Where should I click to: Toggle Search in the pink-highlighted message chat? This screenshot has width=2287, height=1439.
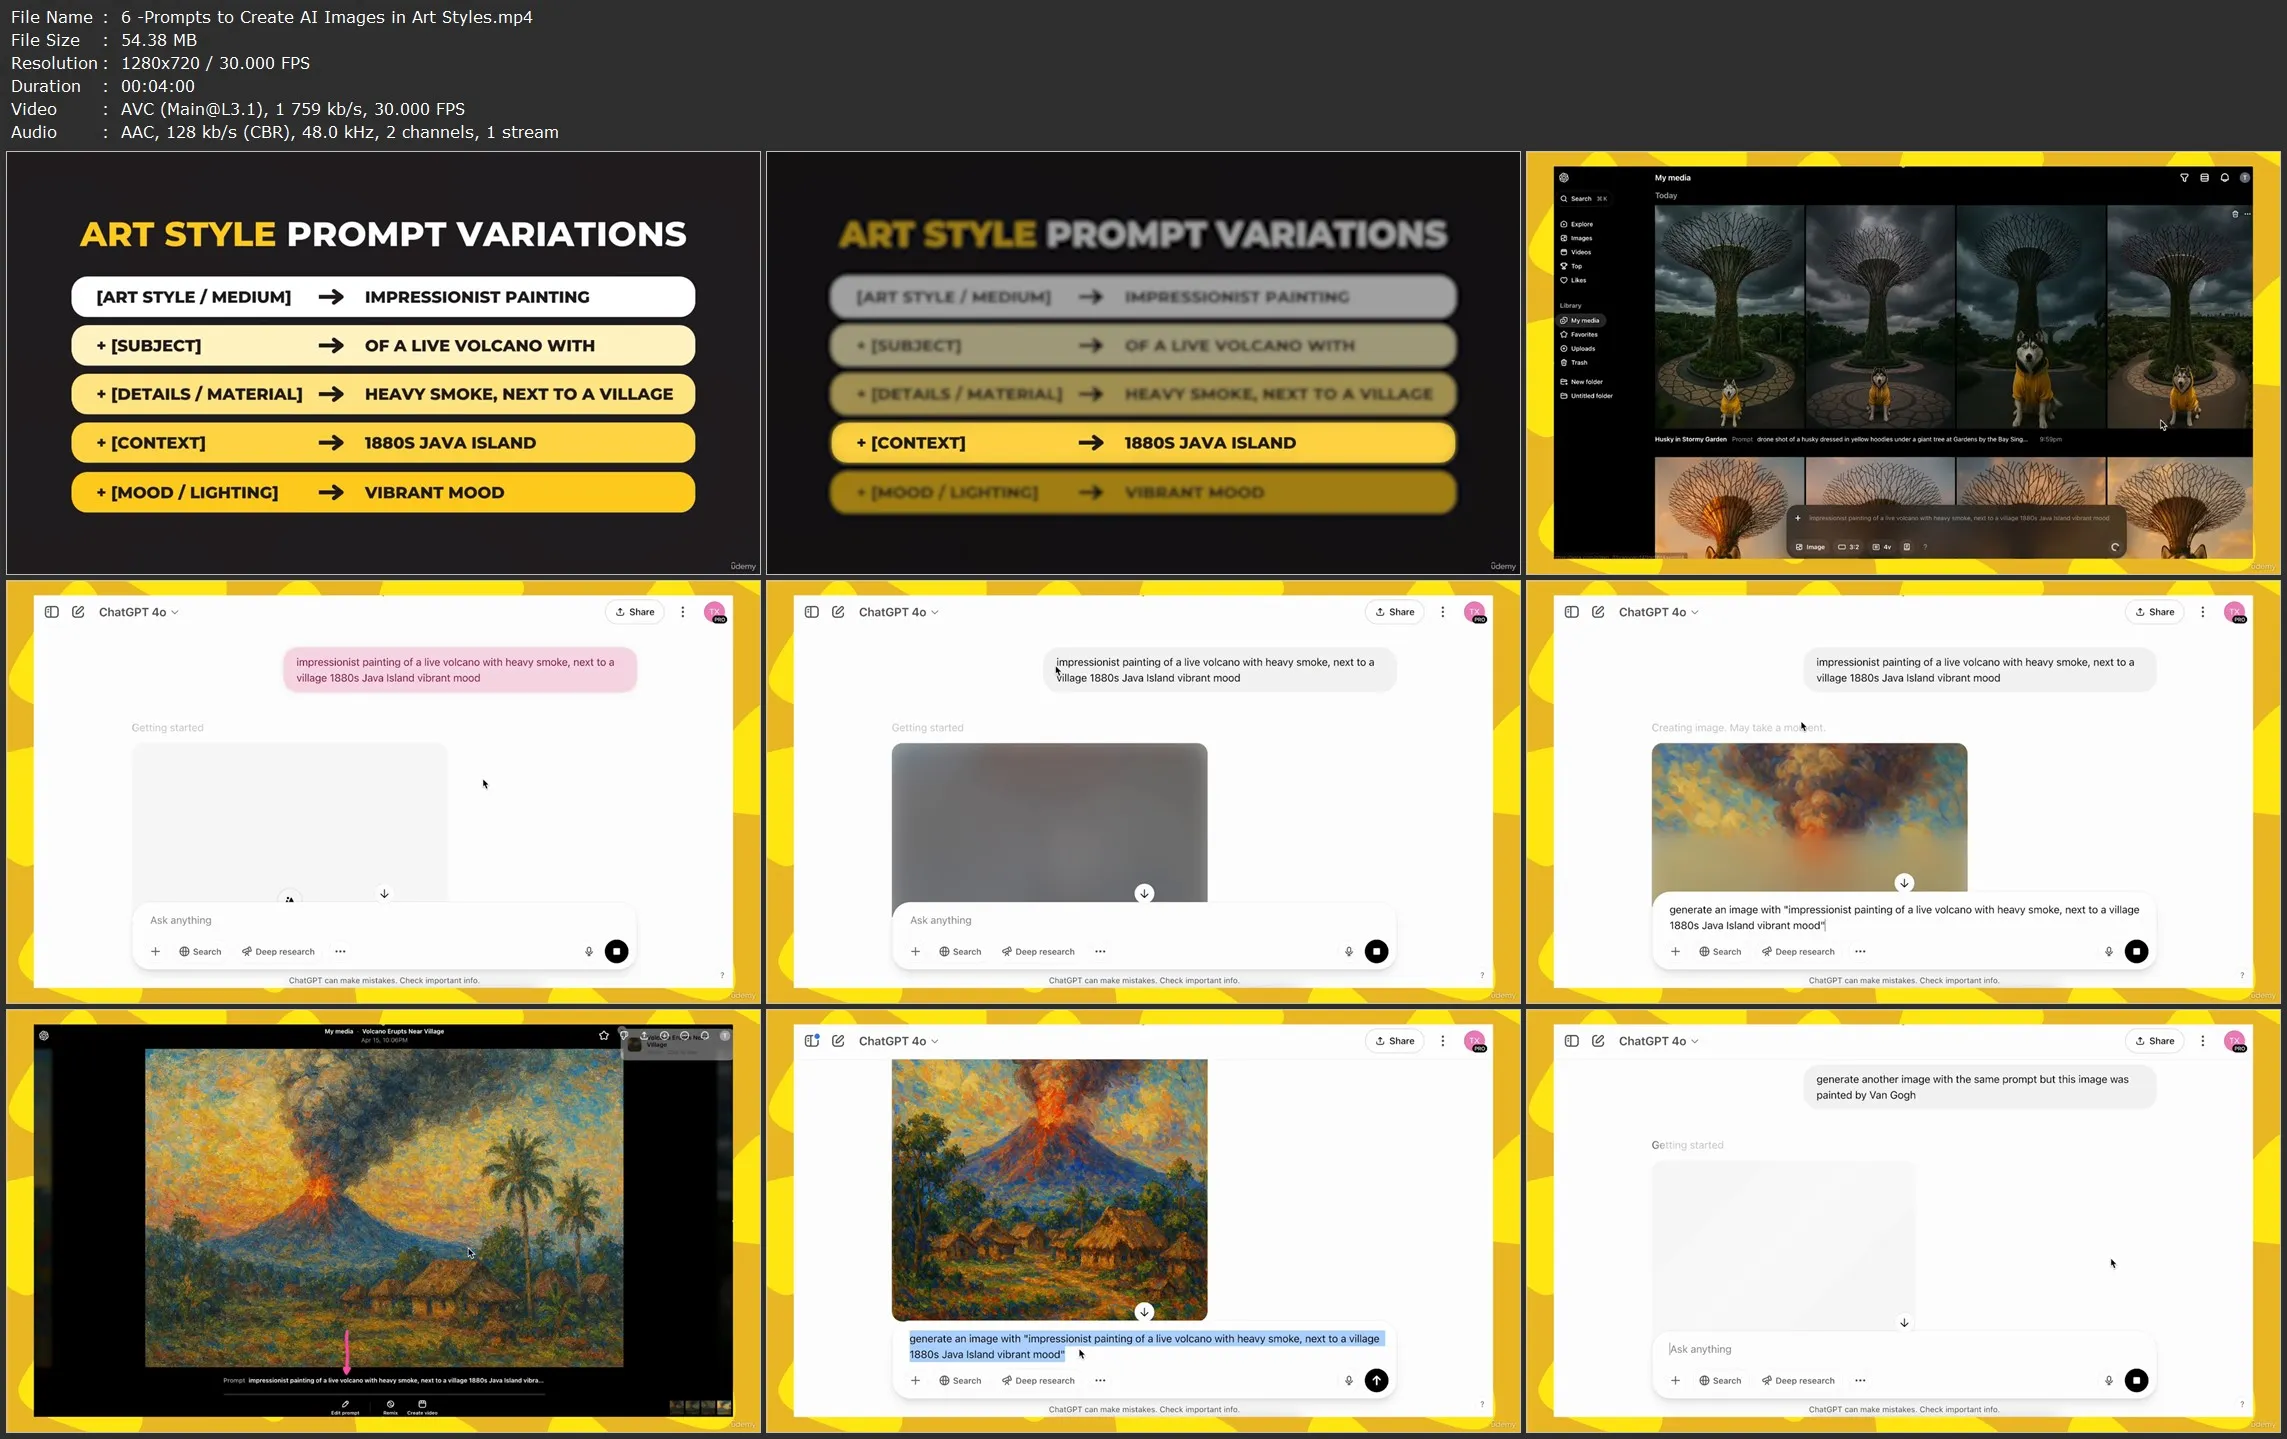200,951
